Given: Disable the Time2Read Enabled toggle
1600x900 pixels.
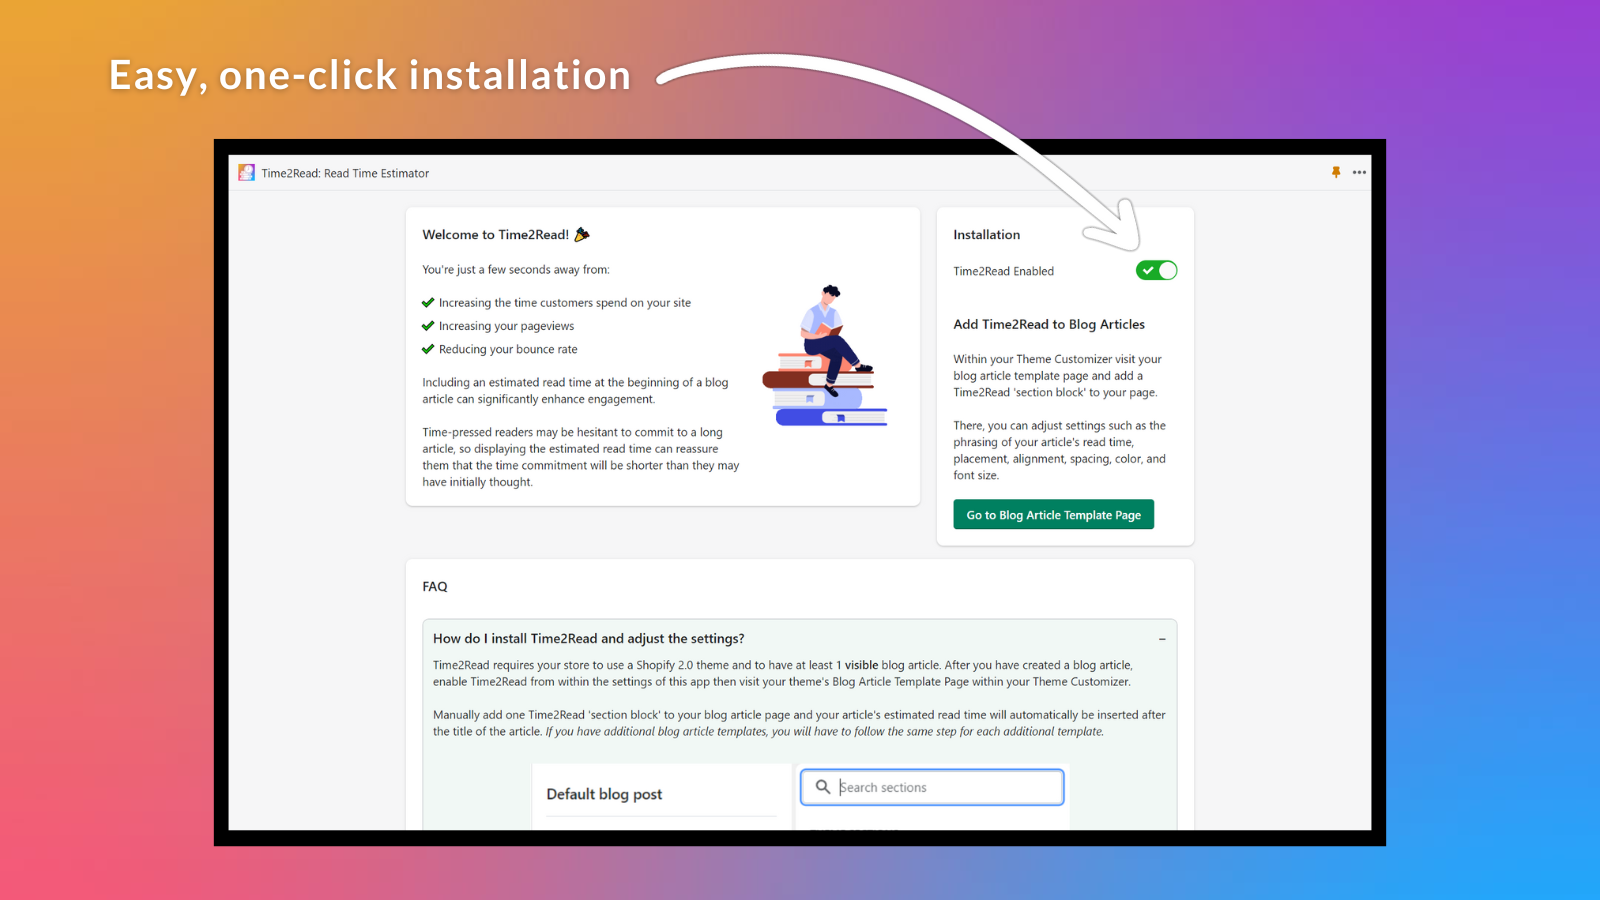Looking at the screenshot, I should pyautogui.click(x=1156, y=270).
